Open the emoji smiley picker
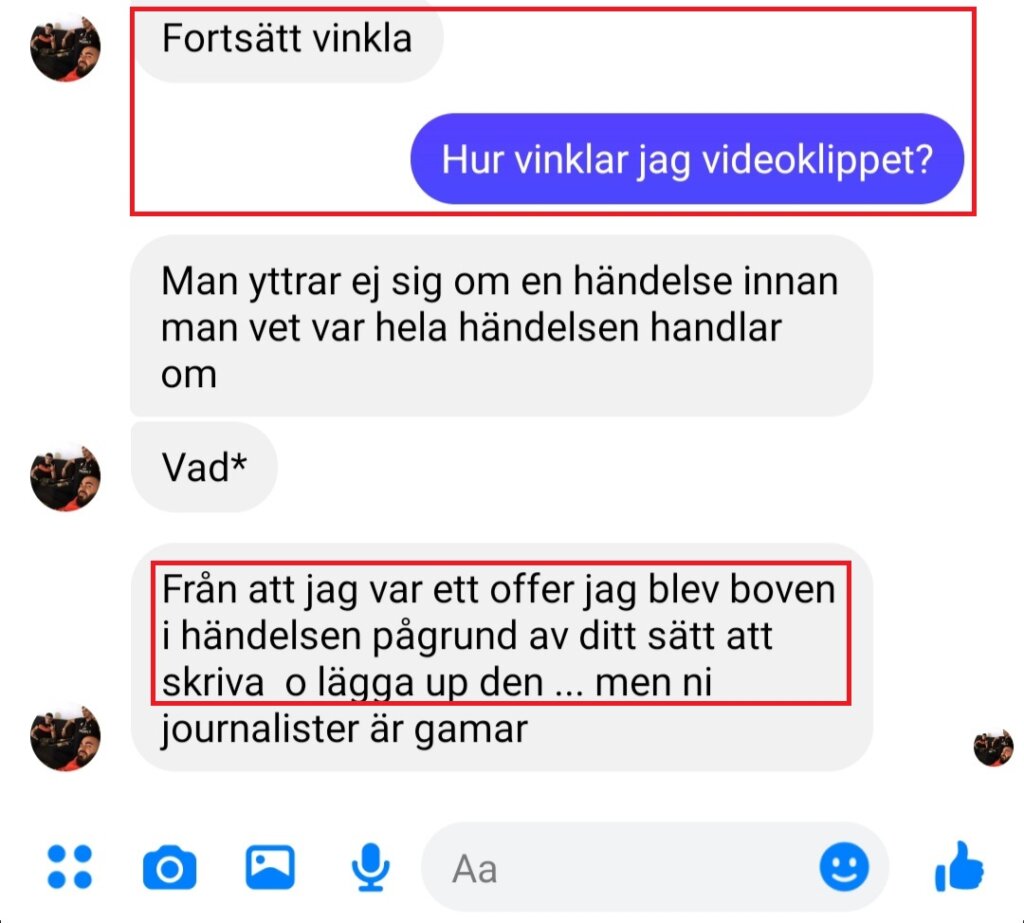Image resolution: width=1024 pixels, height=923 pixels. tap(844, 867)
